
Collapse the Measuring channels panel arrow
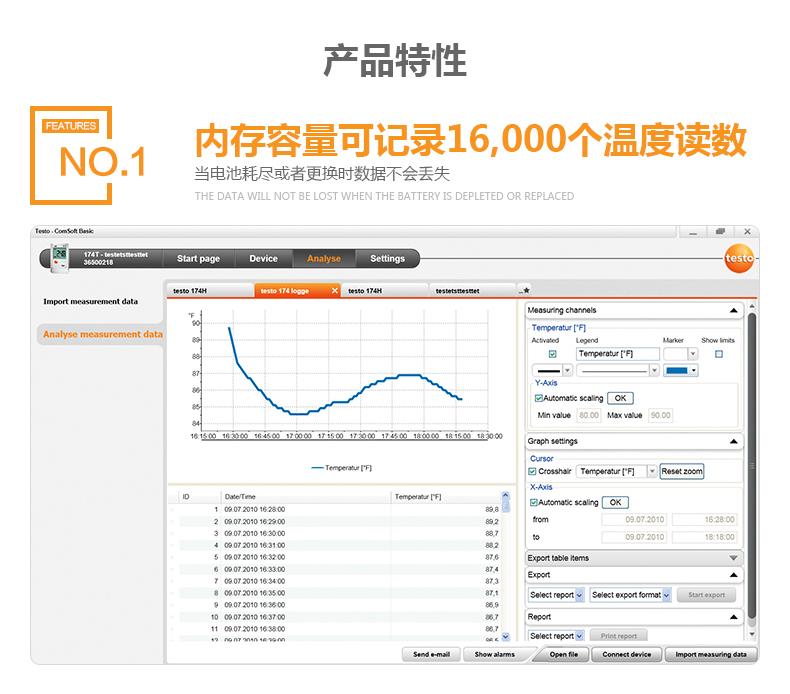pyautogui.click(x=734, y=310)
